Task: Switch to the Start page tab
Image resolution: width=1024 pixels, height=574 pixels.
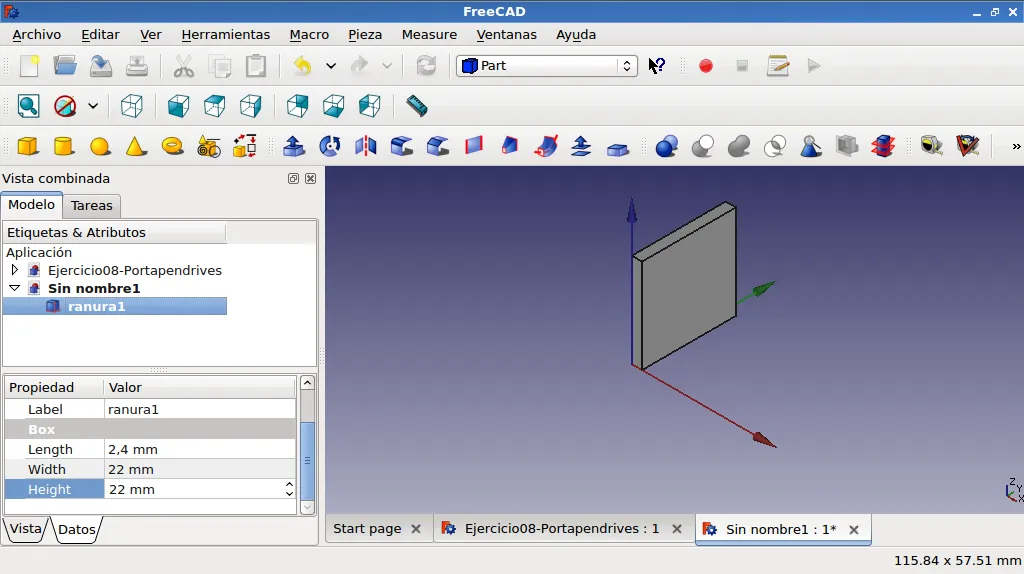Action: coord(367,529)
